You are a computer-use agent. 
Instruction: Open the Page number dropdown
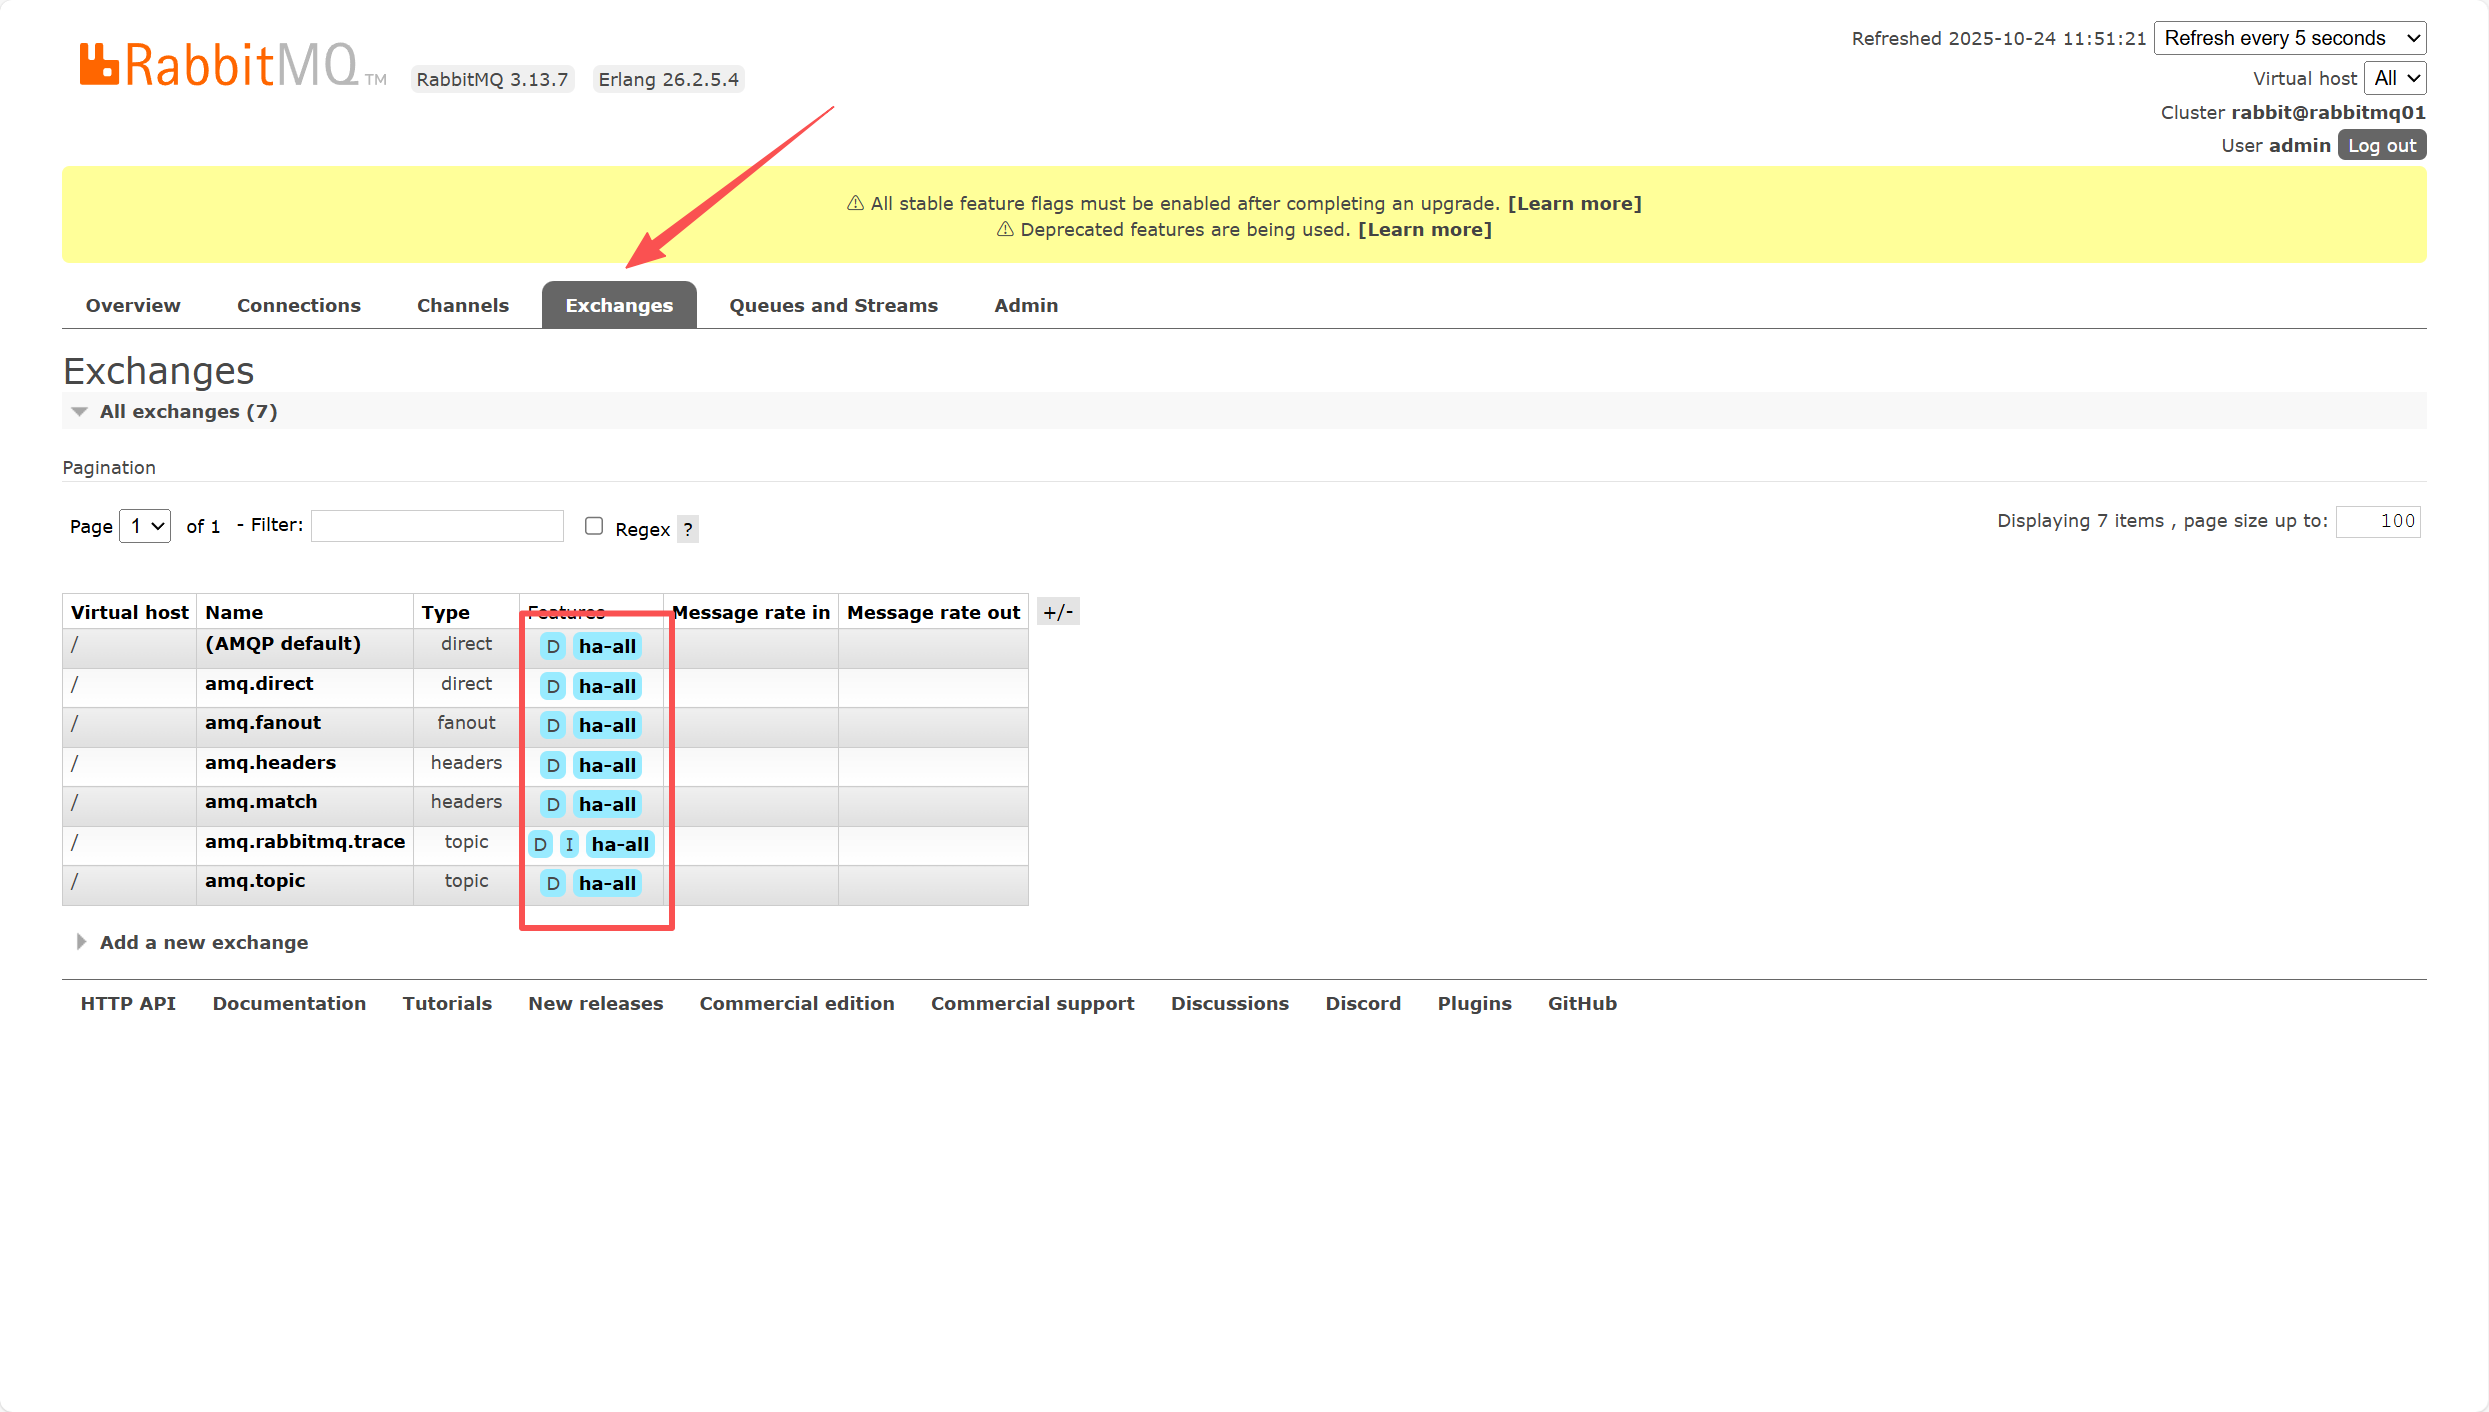point(146,526)
